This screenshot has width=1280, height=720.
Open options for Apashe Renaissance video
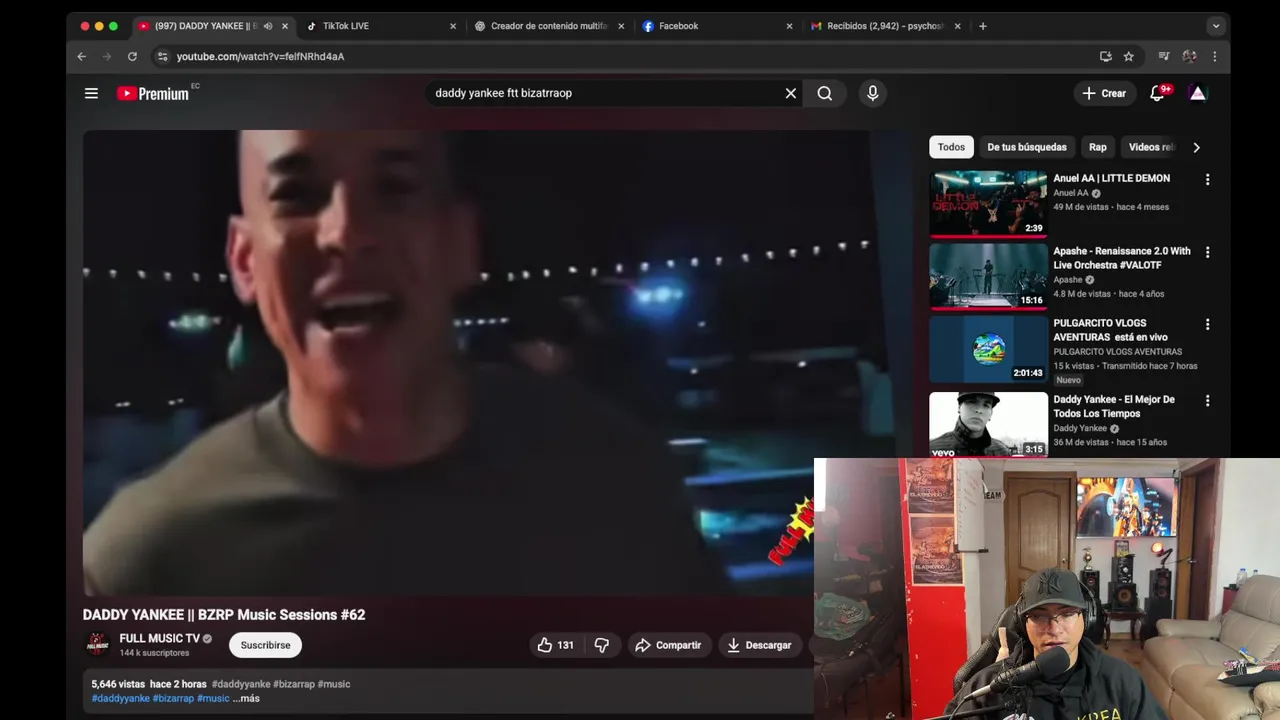click(x=1207, y=253)
